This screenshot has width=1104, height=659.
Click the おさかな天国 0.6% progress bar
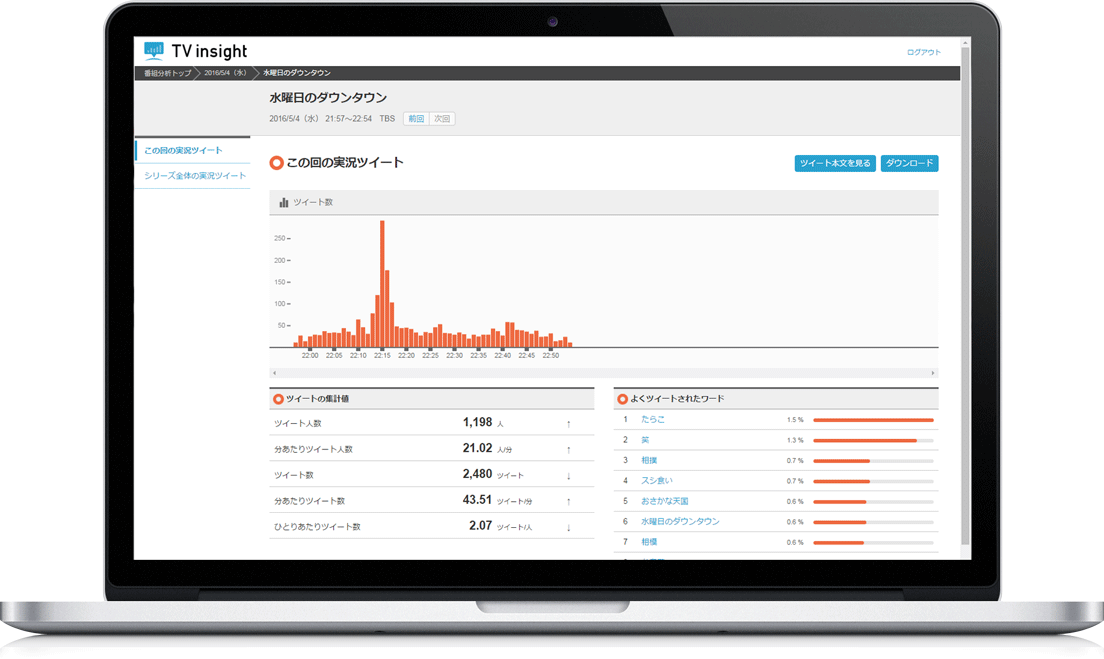[x=873, y=502]
